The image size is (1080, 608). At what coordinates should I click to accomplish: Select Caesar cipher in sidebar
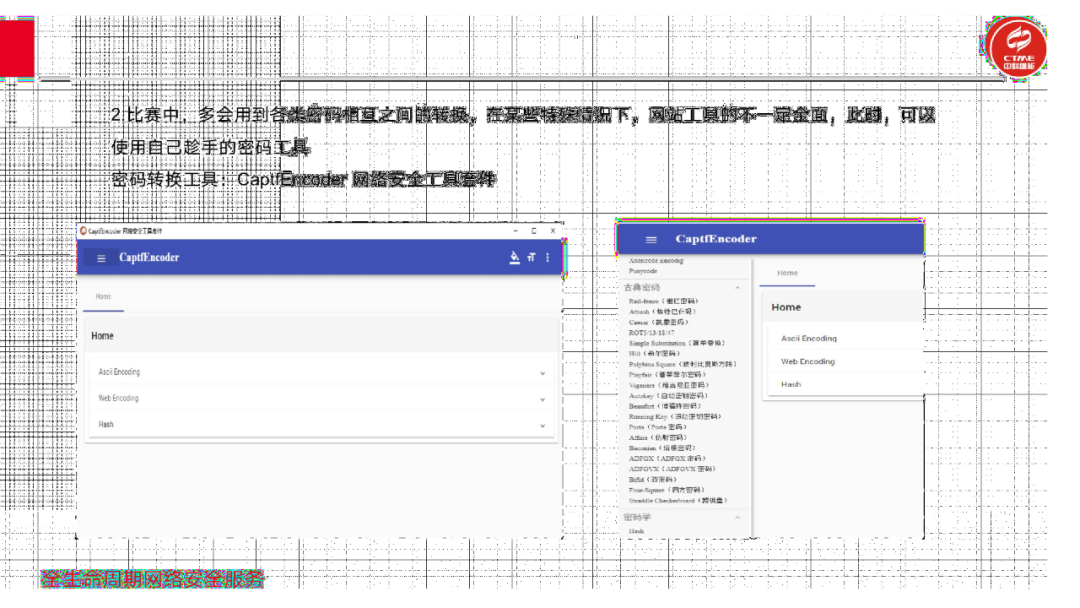pos(658,322)
